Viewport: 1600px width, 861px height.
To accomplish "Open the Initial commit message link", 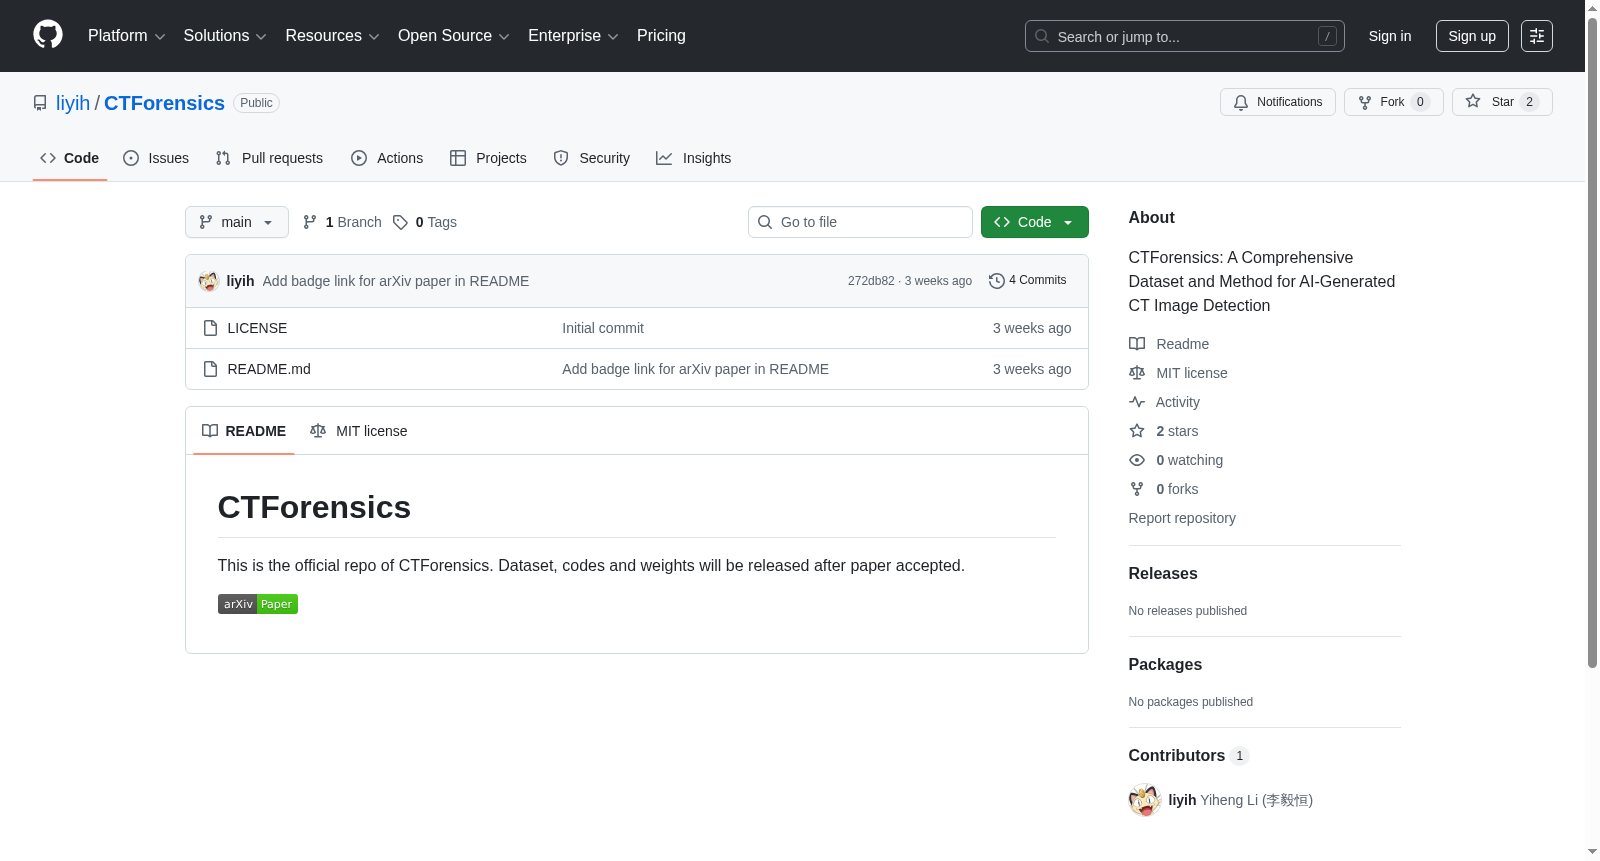I will click(x=603, y=328).
